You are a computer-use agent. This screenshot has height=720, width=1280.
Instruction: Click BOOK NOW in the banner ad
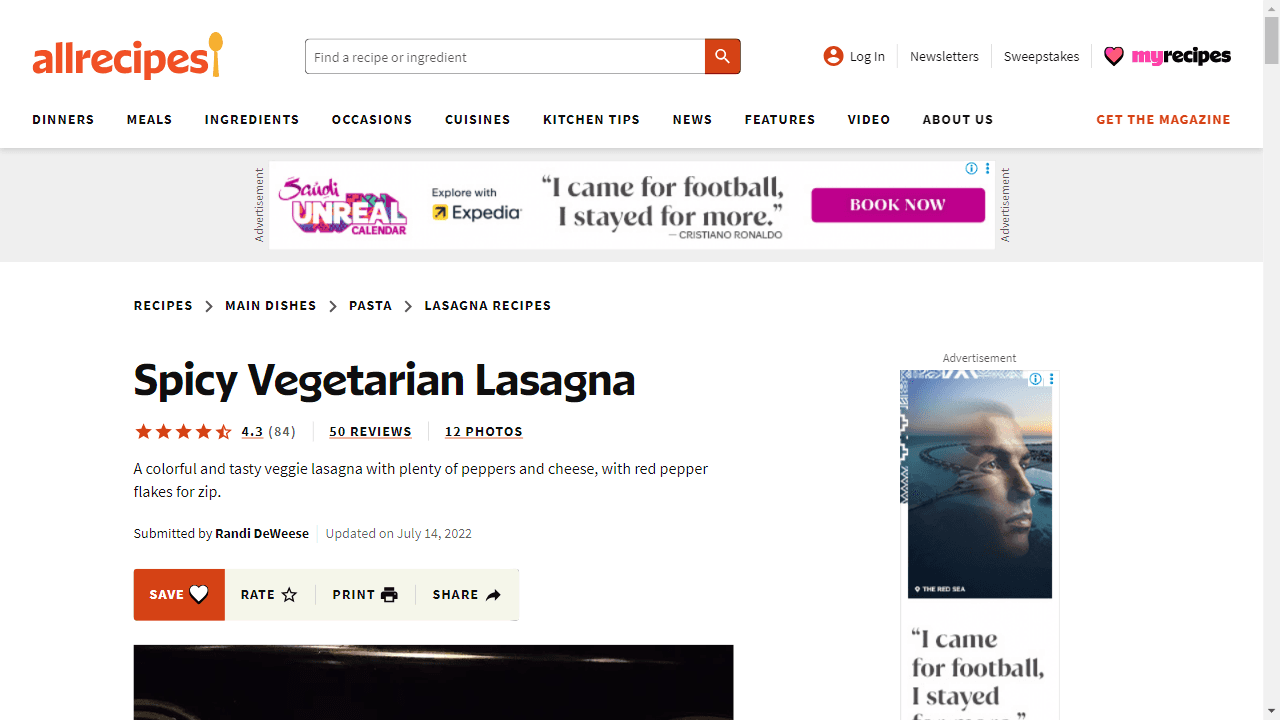point(898,205)
